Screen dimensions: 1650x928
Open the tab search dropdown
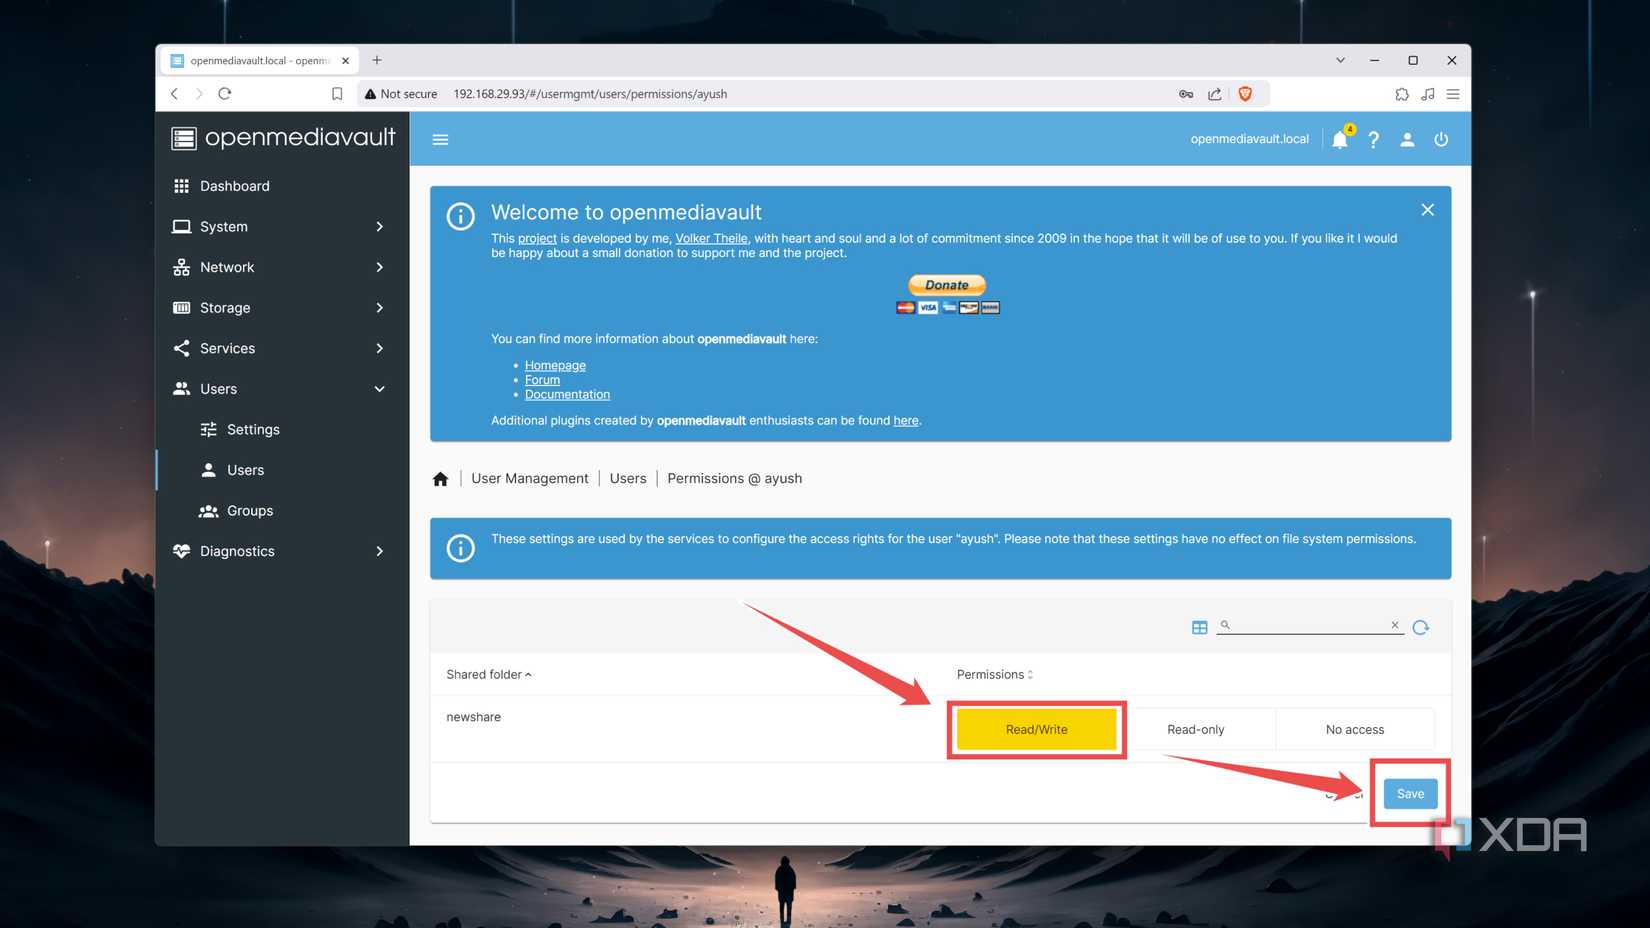pyautogui.click(x=1340, y=60)
